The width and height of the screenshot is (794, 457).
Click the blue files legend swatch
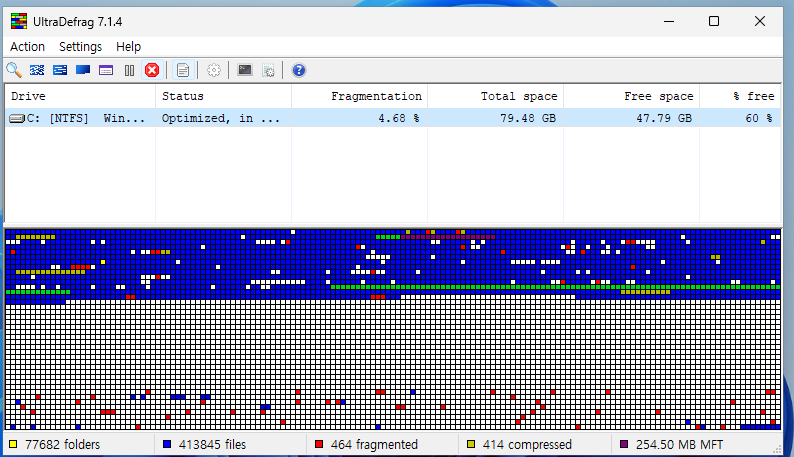pos(167,444)
